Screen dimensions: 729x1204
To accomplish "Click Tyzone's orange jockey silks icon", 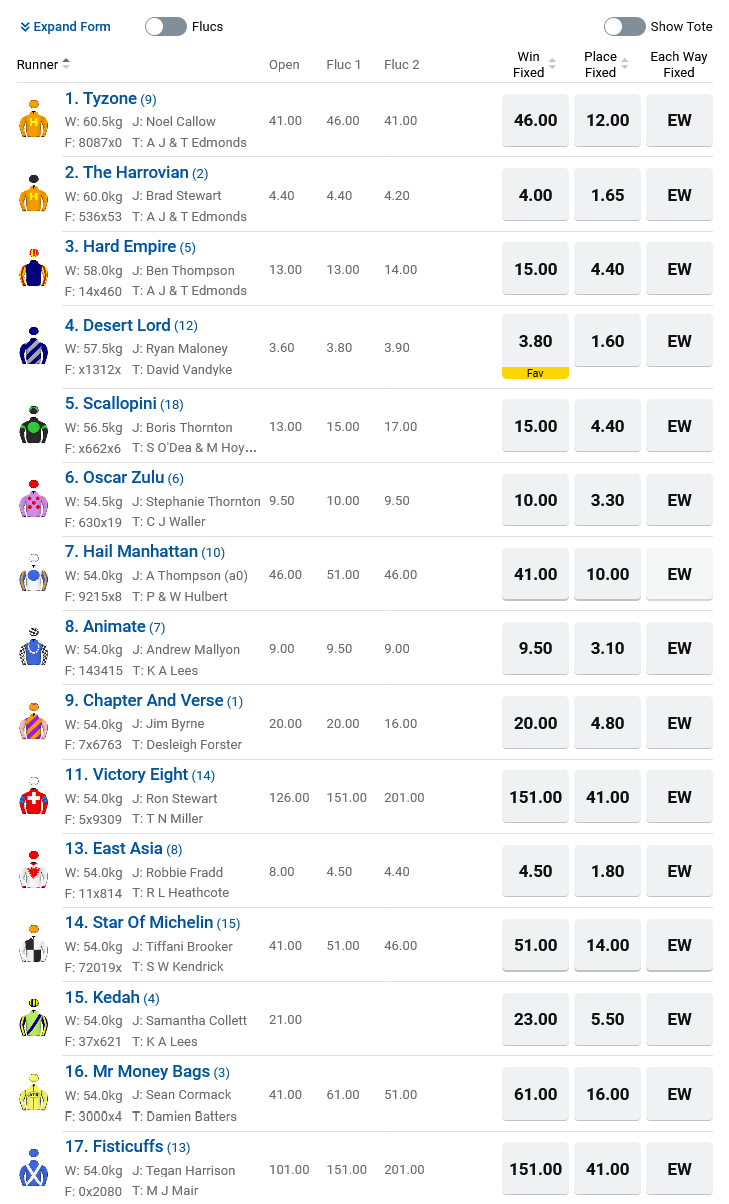I will point(34,120).
